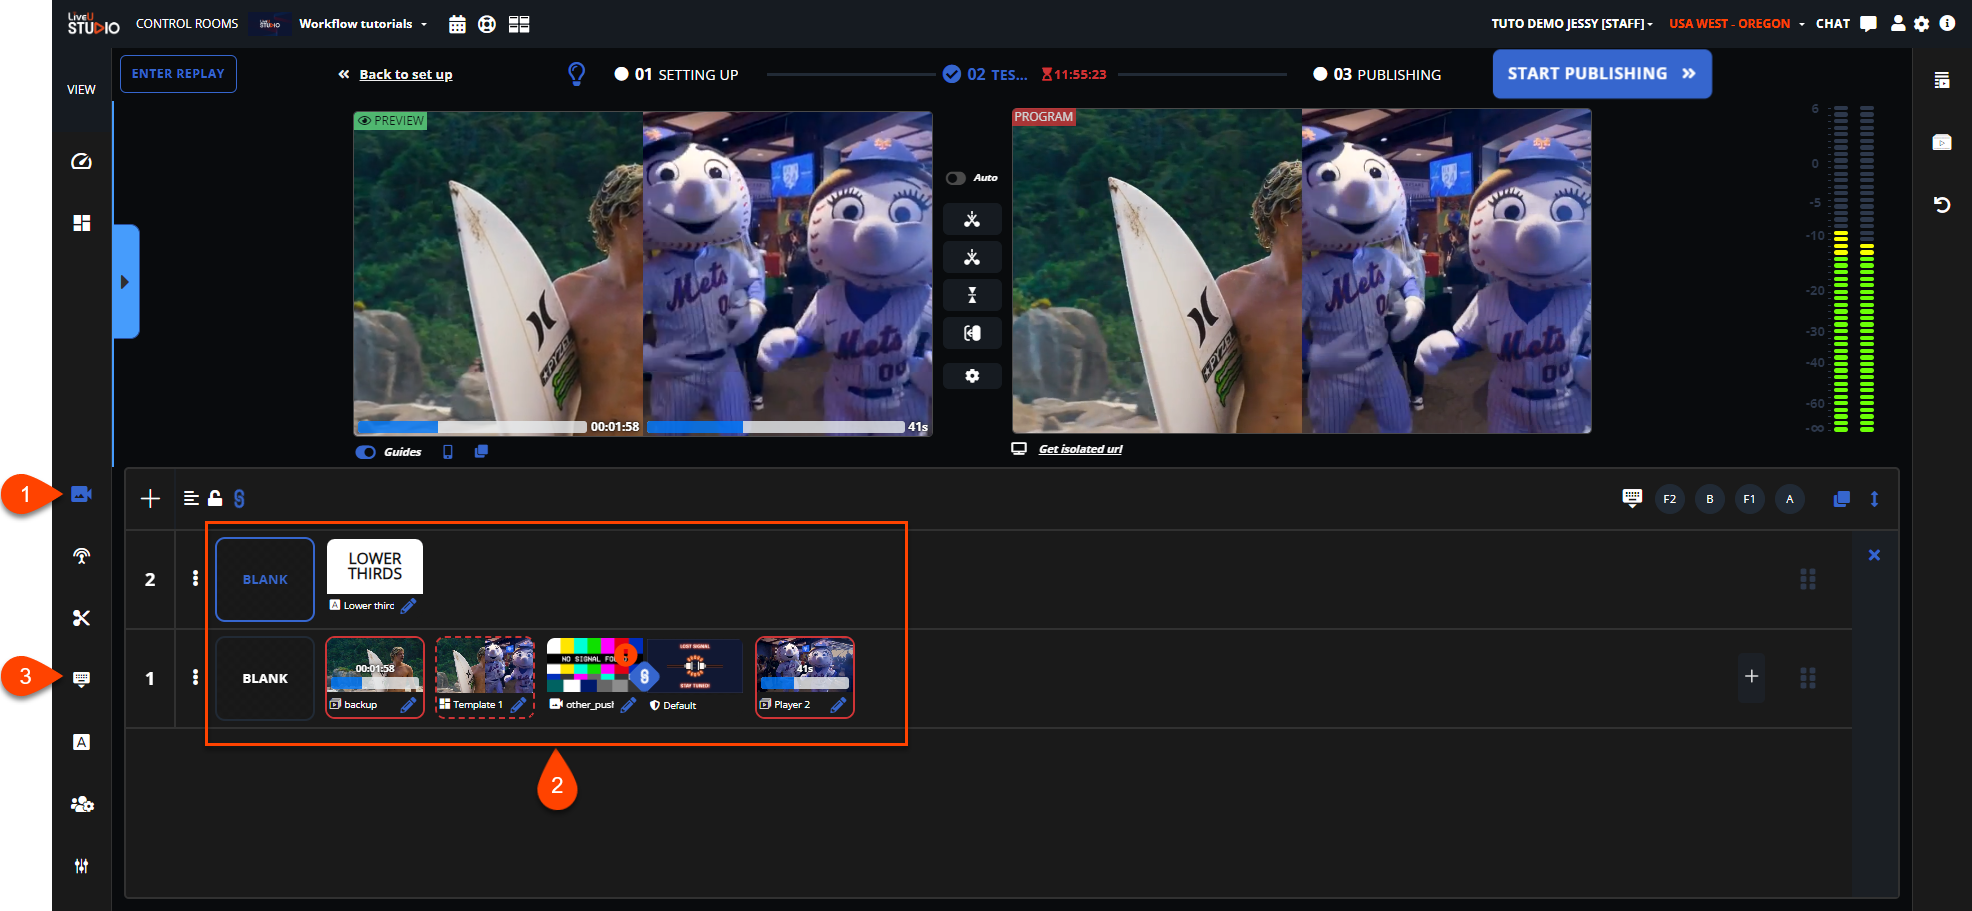Screen dimensions: 1972x911
Task: Click the ENTER REPLAY button
Action: pos(178,74)
